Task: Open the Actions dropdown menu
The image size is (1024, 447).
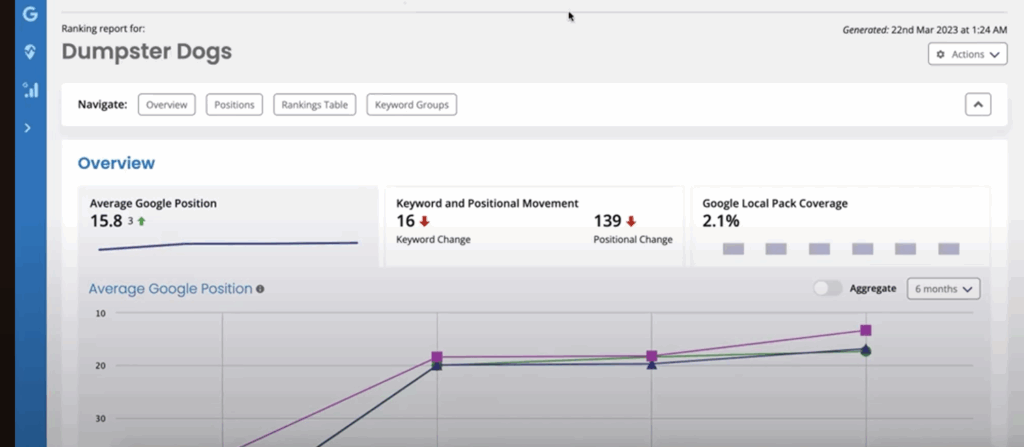Action: point(967,54)
